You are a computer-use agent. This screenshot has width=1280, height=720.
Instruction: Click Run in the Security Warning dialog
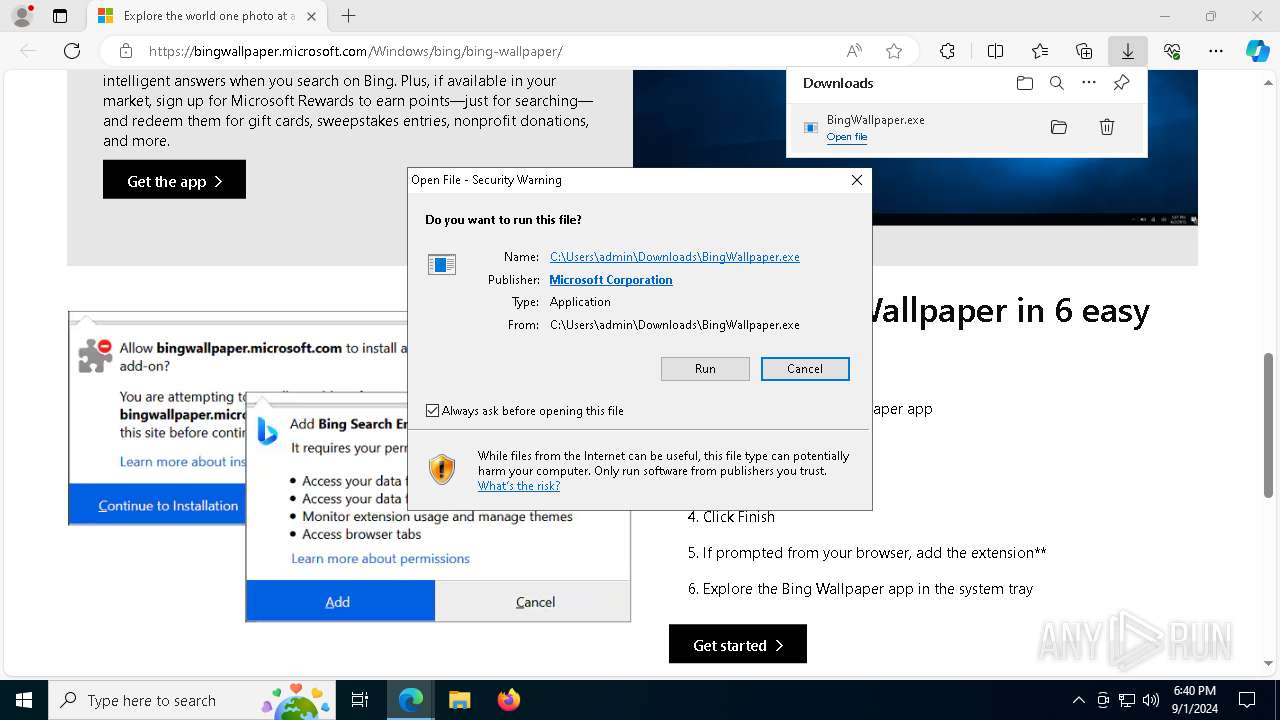click(x=705, y=369)
